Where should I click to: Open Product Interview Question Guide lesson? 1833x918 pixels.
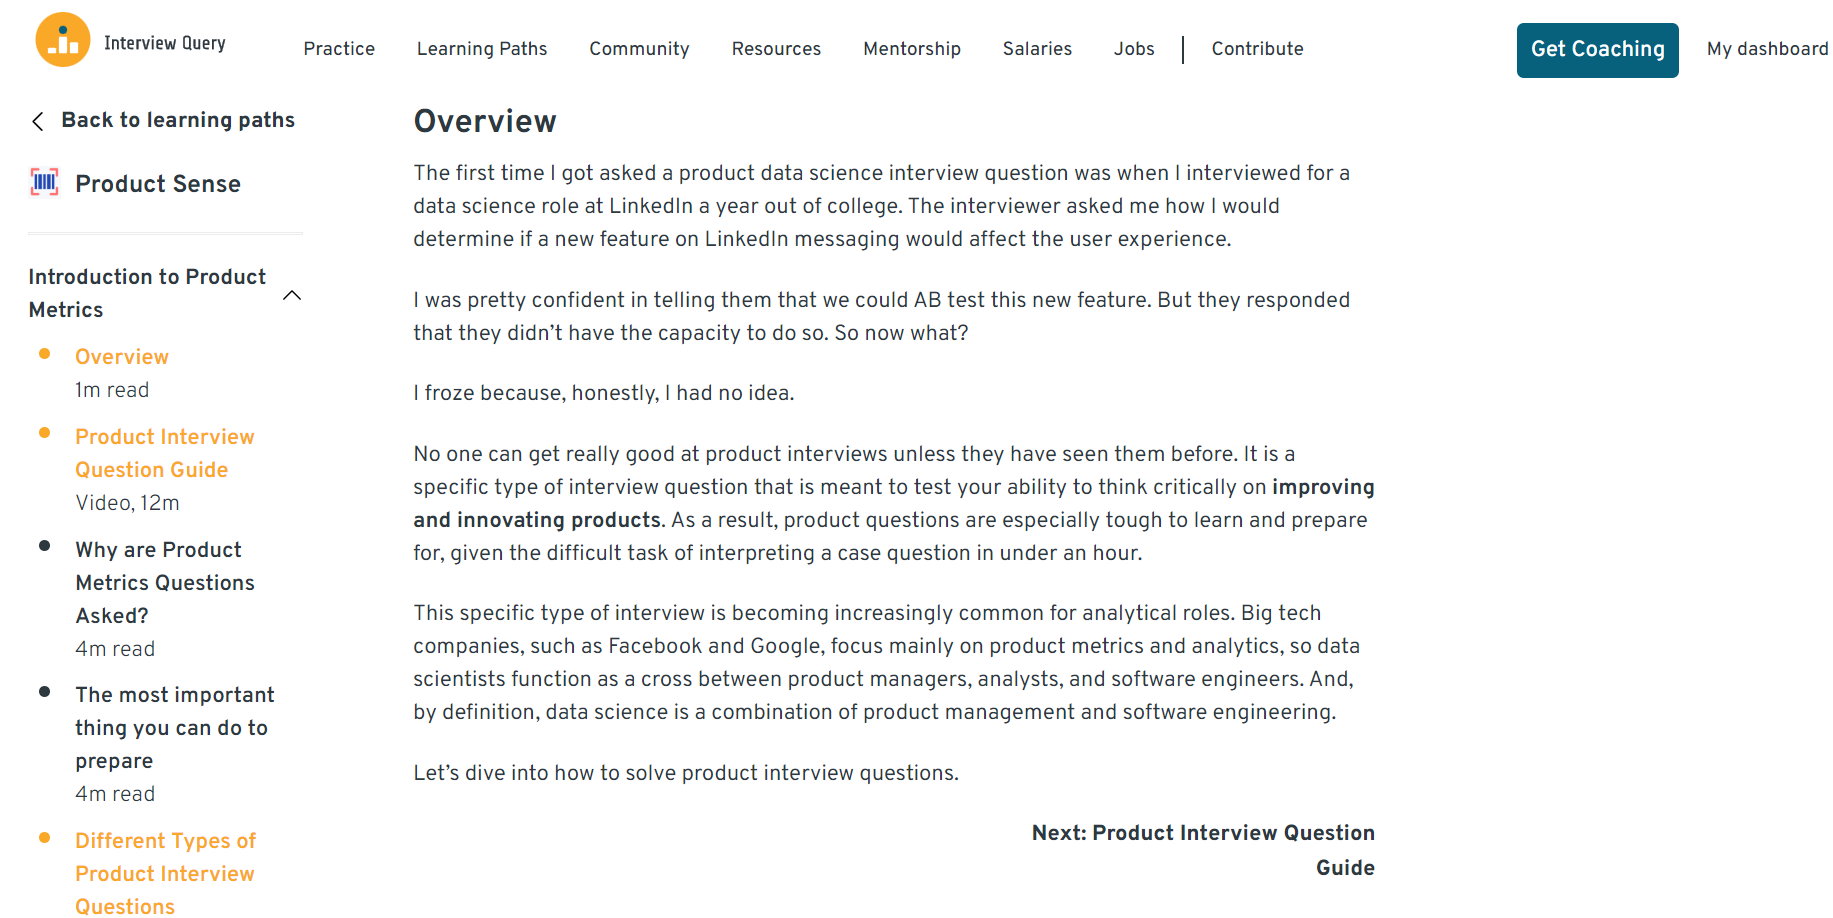(x=164, y=453)
